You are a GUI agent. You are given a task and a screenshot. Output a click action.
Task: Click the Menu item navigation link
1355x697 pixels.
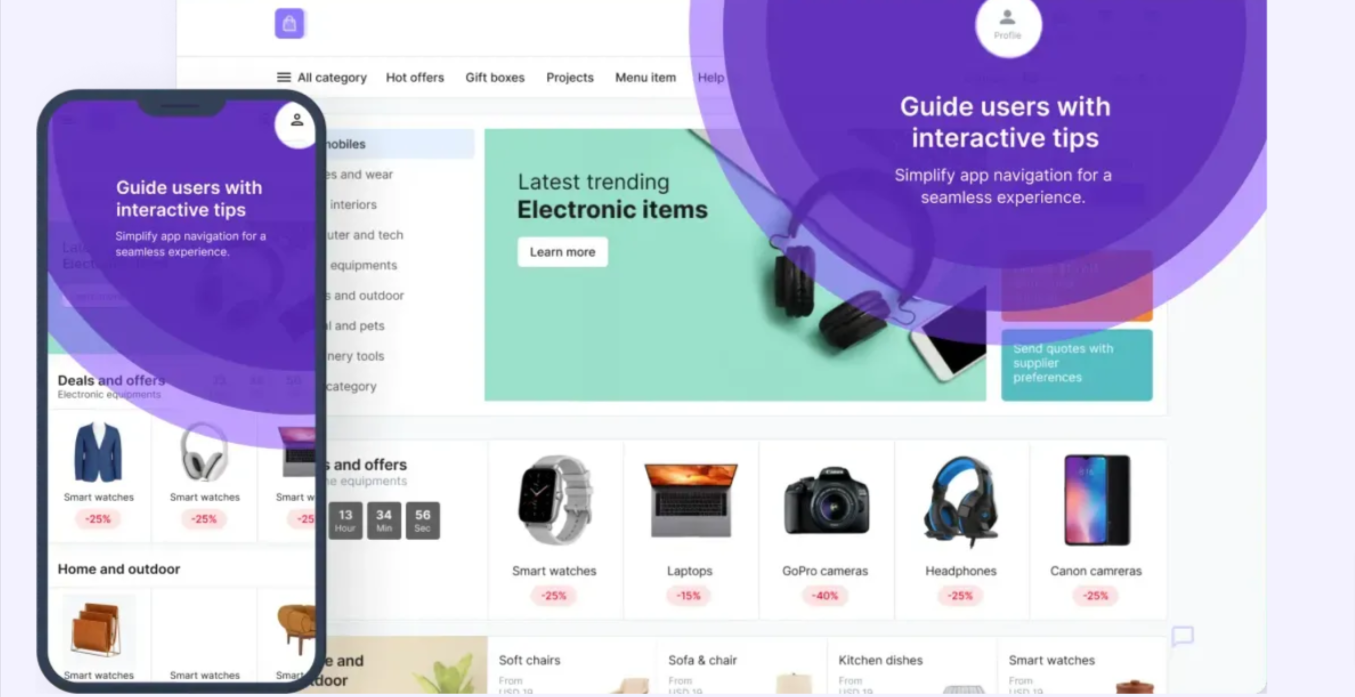point(646,77)
